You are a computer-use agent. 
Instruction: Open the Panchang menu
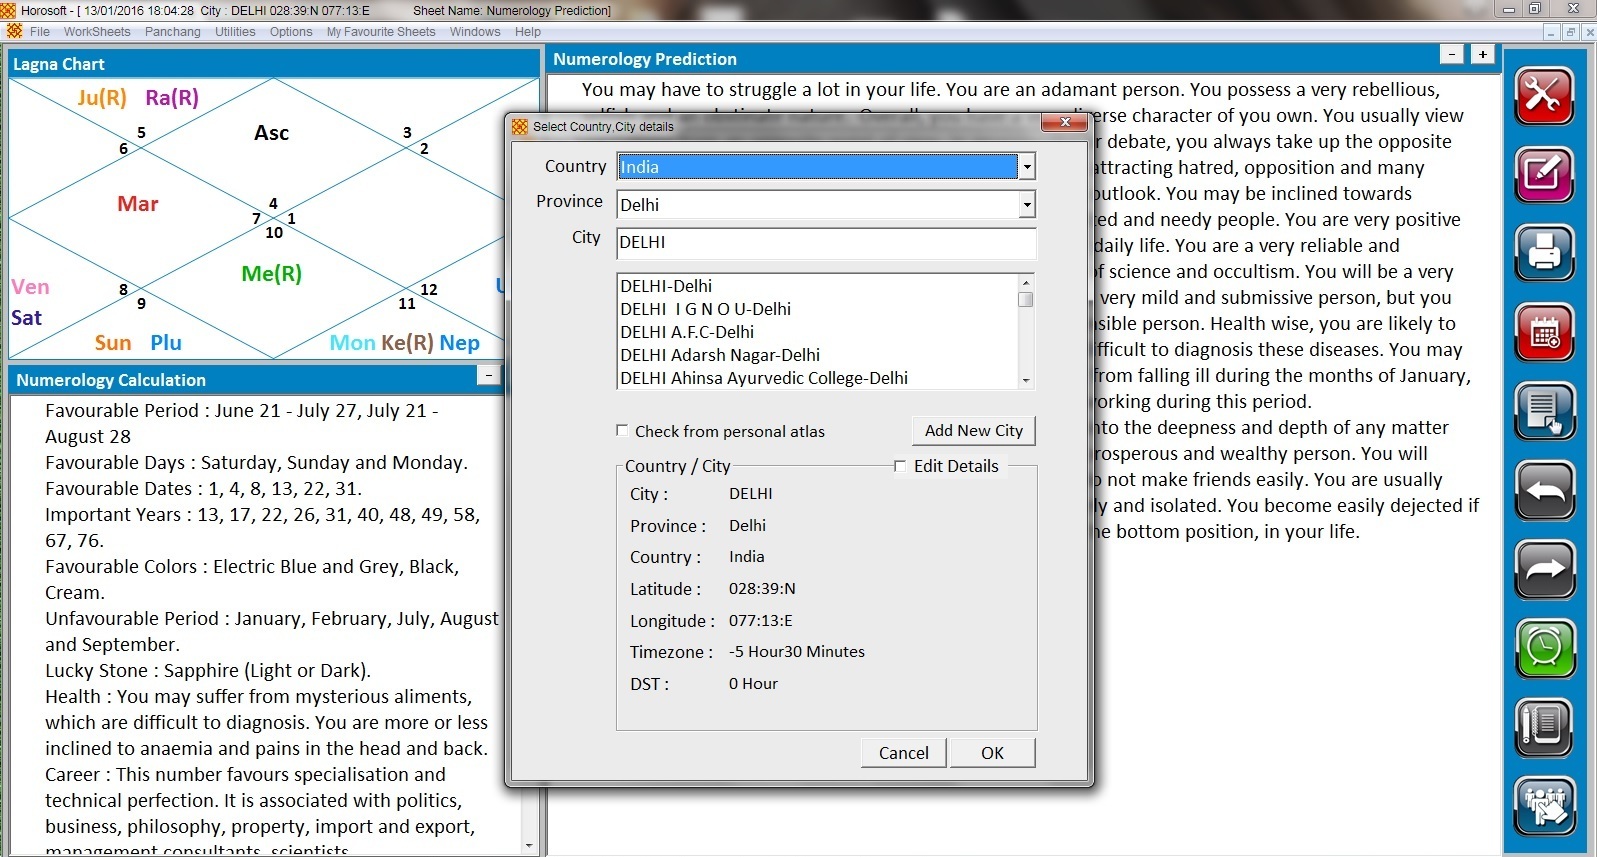173,32
